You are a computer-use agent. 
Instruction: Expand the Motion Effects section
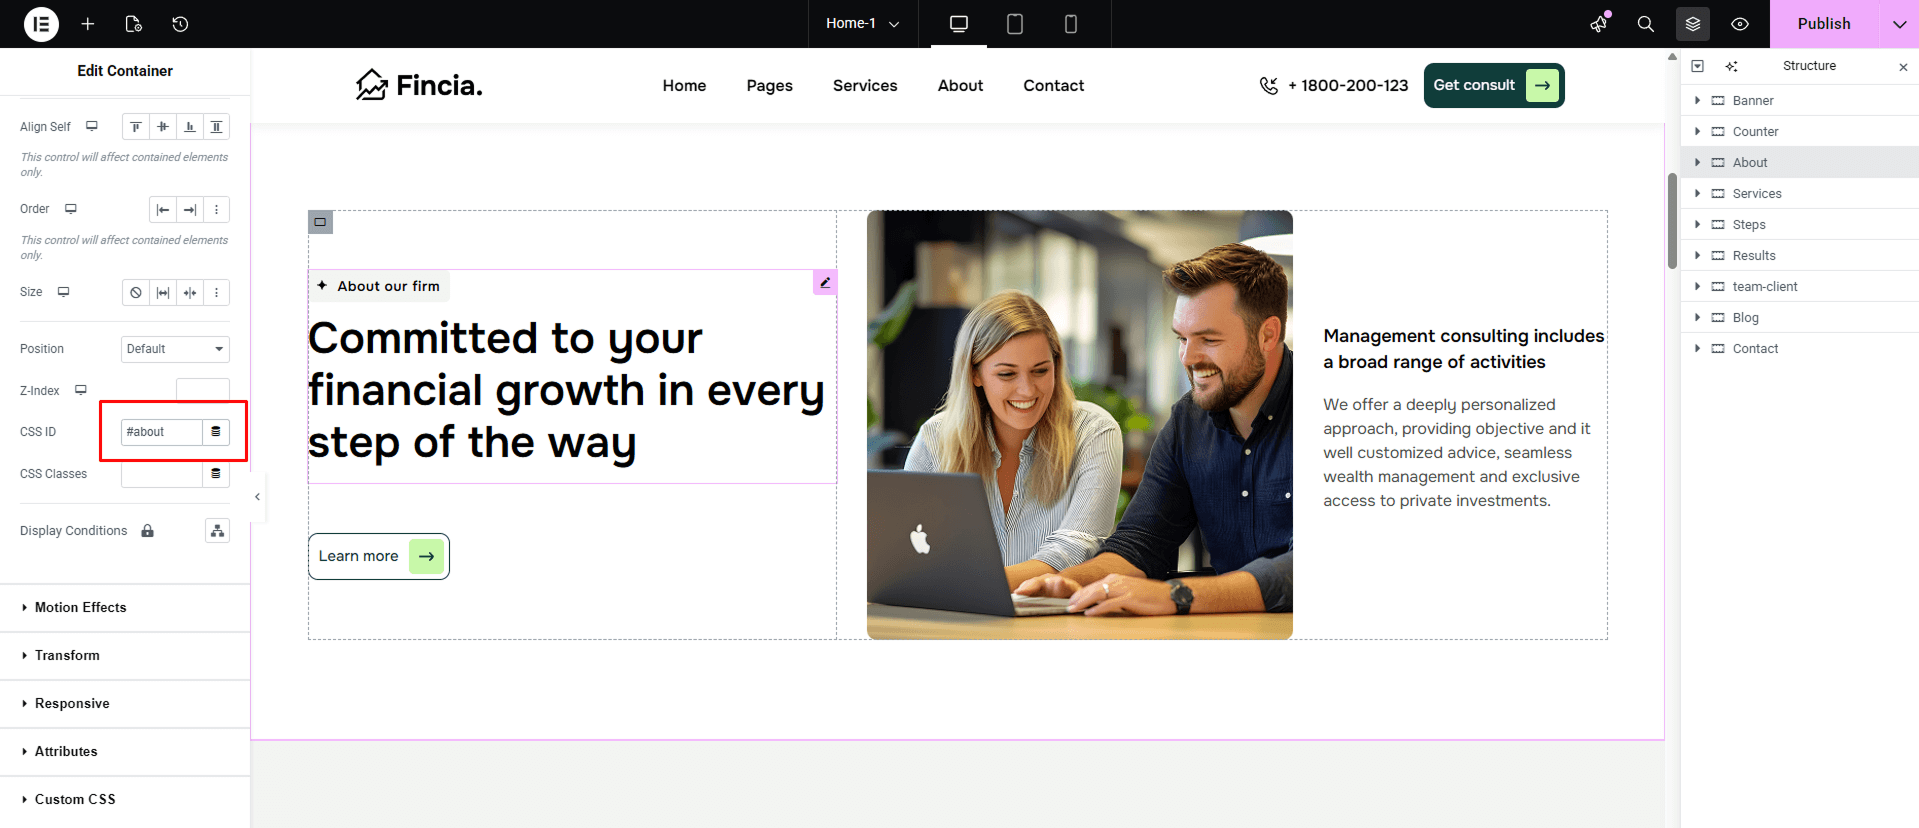tap(81, 608)
